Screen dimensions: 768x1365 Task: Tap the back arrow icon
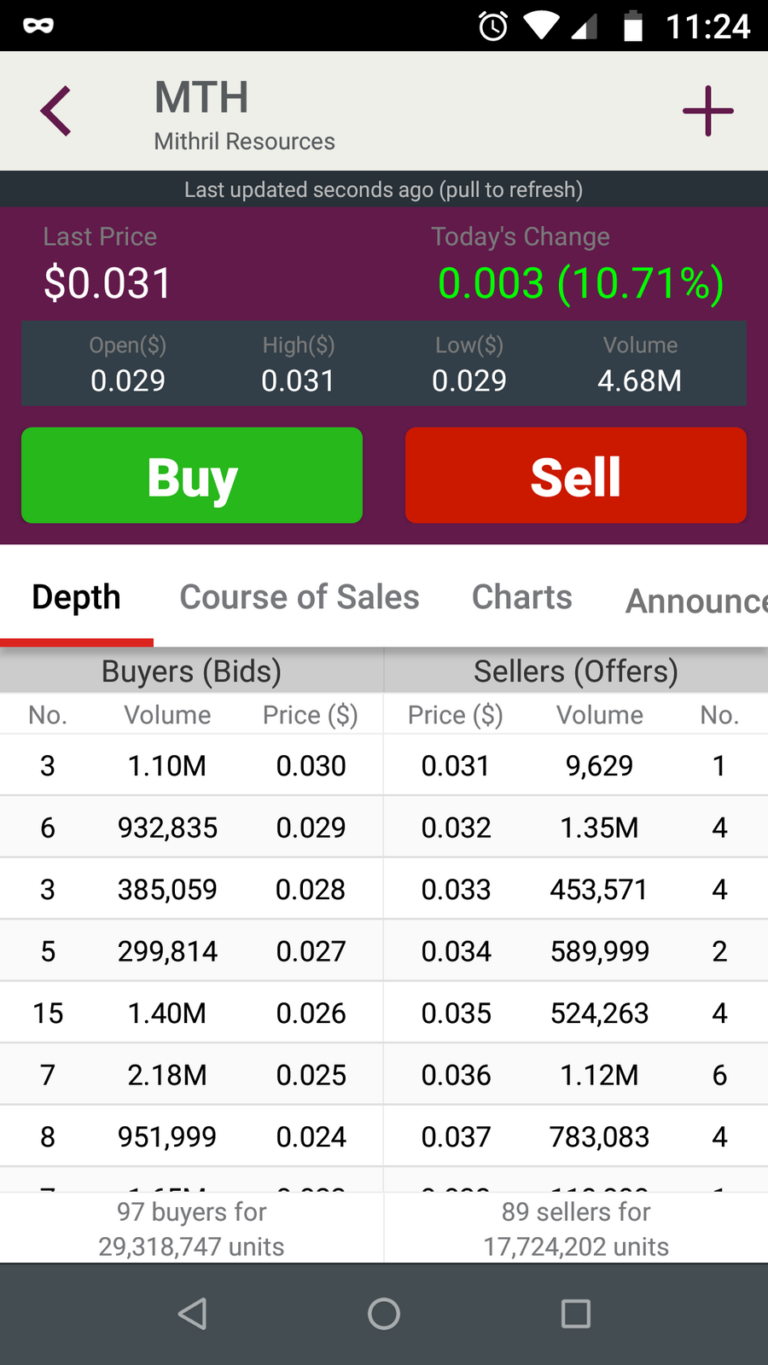click(x=56, y=111)
